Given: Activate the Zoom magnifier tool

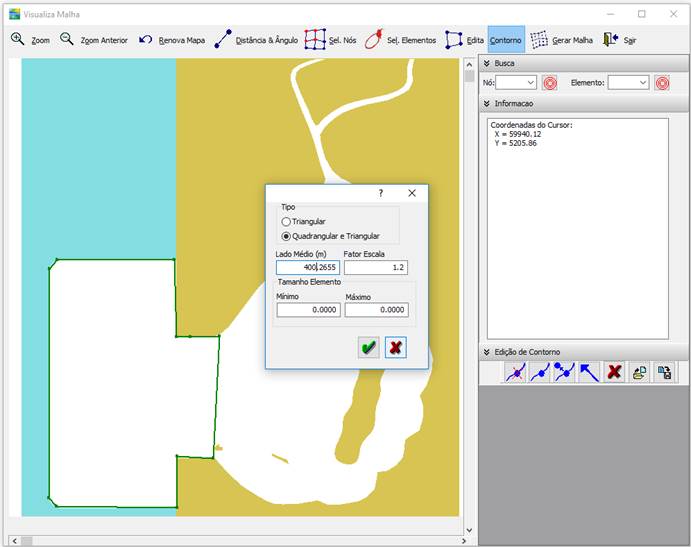Looking at the screenshot, I should [x=30, y=40].
